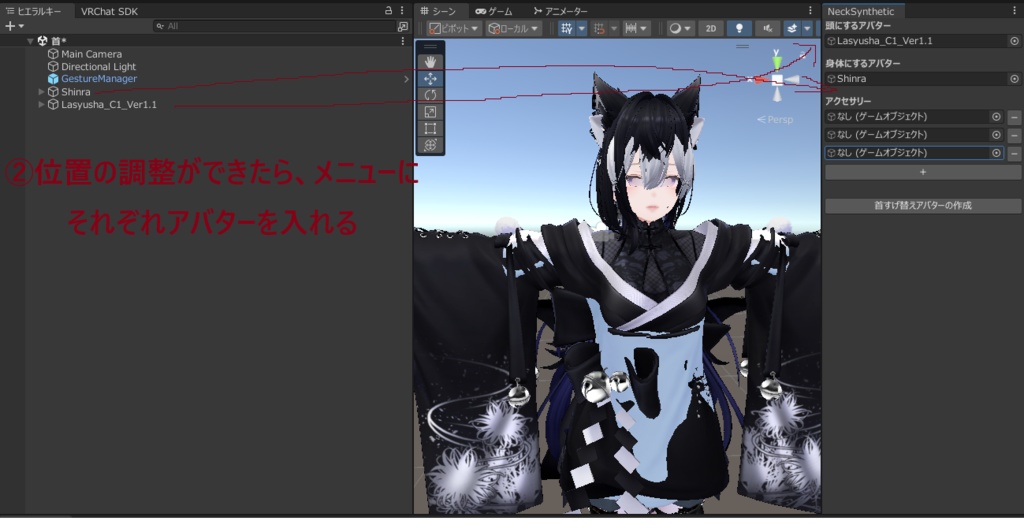Viewport: 1024px width, 532px height.
Task: Select the combined Transform tool
Action: pos(430,145)
